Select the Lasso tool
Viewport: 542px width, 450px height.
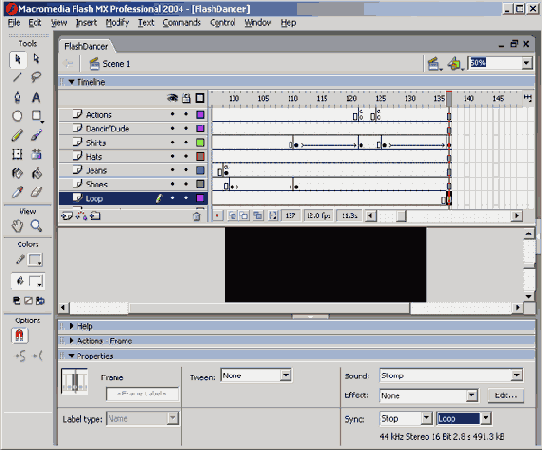click(36, 77)
